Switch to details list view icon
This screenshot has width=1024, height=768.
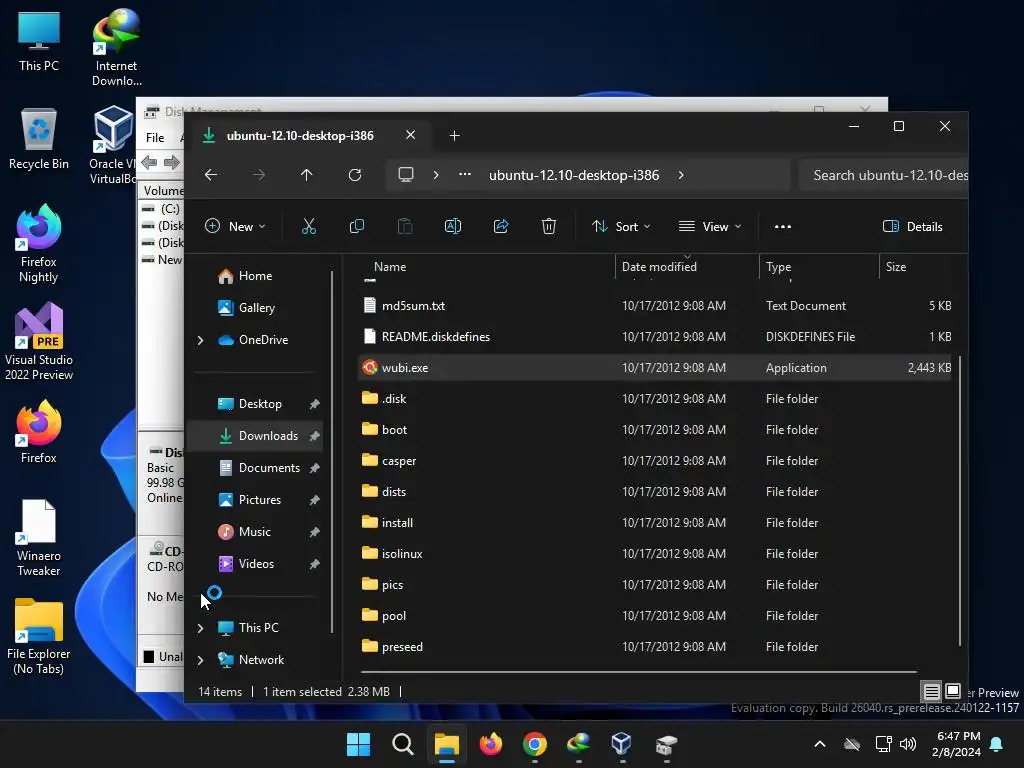tap(931, 691)
